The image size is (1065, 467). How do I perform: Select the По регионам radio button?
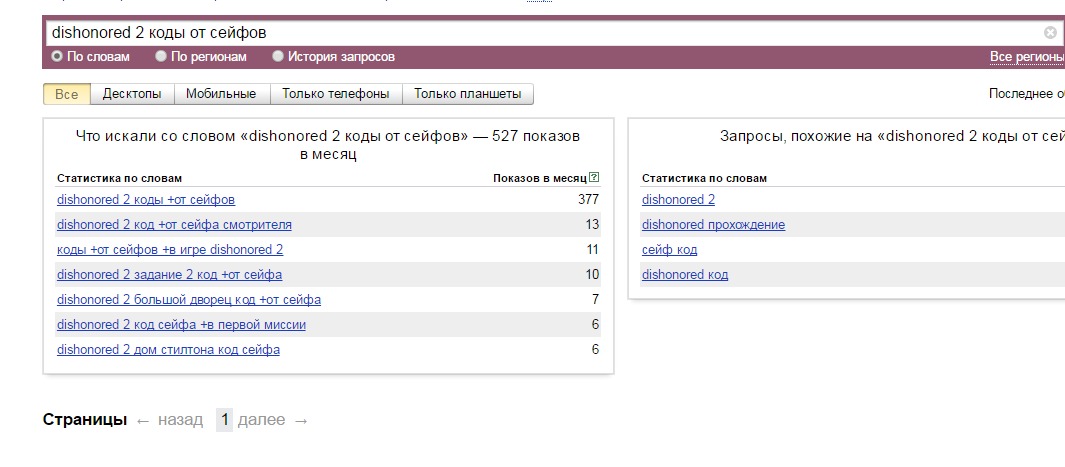click(x=160, y=56)
